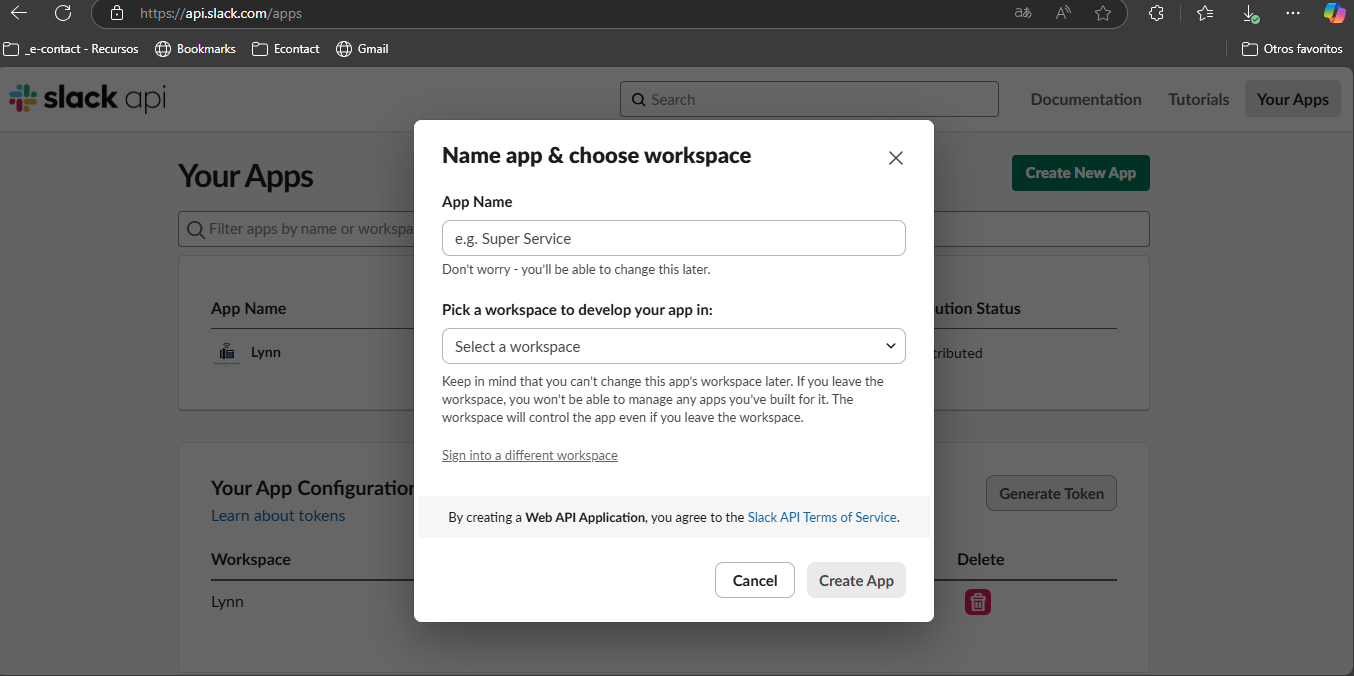Viewport: 1354px width, 676px height.
Task: Click the back arrow in the browser
Action: (x=18, y=13)
